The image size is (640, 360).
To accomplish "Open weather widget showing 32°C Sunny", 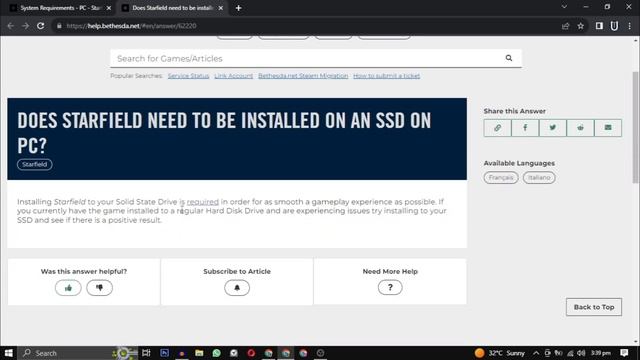I will click(x=500, y=353).
